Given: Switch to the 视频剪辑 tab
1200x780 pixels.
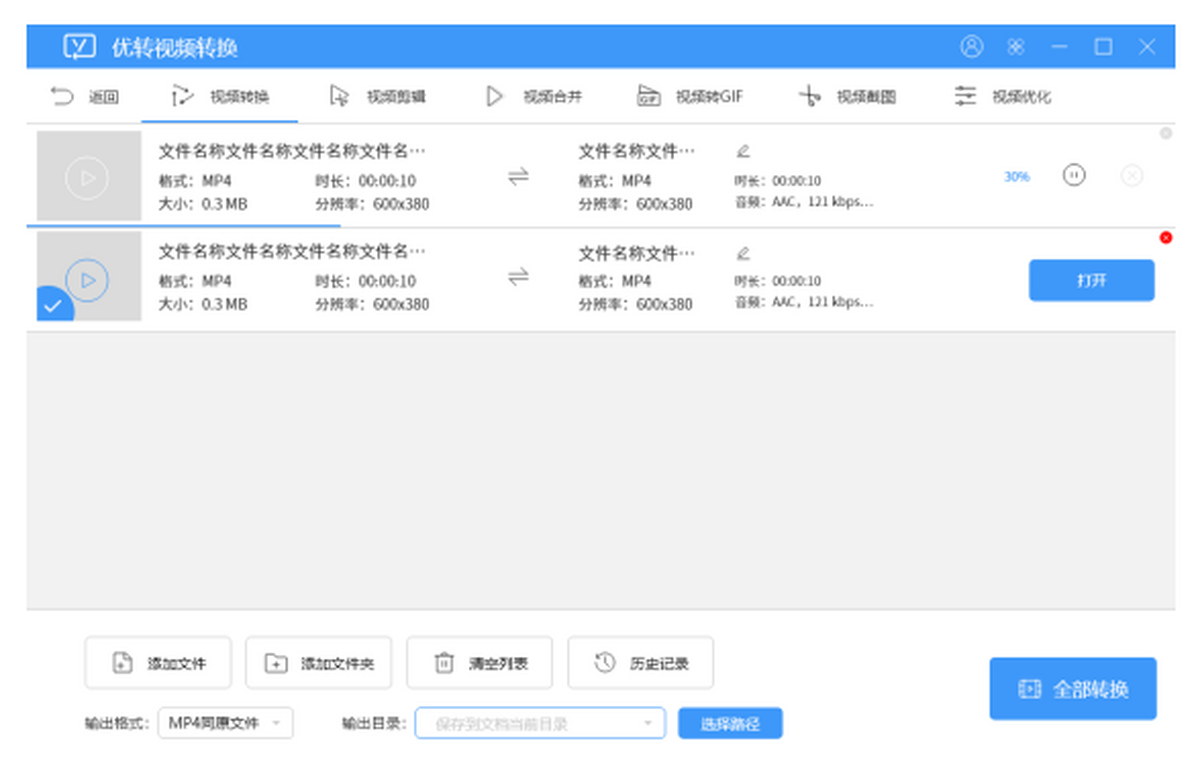Looking at the screenshot, I should (x=378, y=97).
